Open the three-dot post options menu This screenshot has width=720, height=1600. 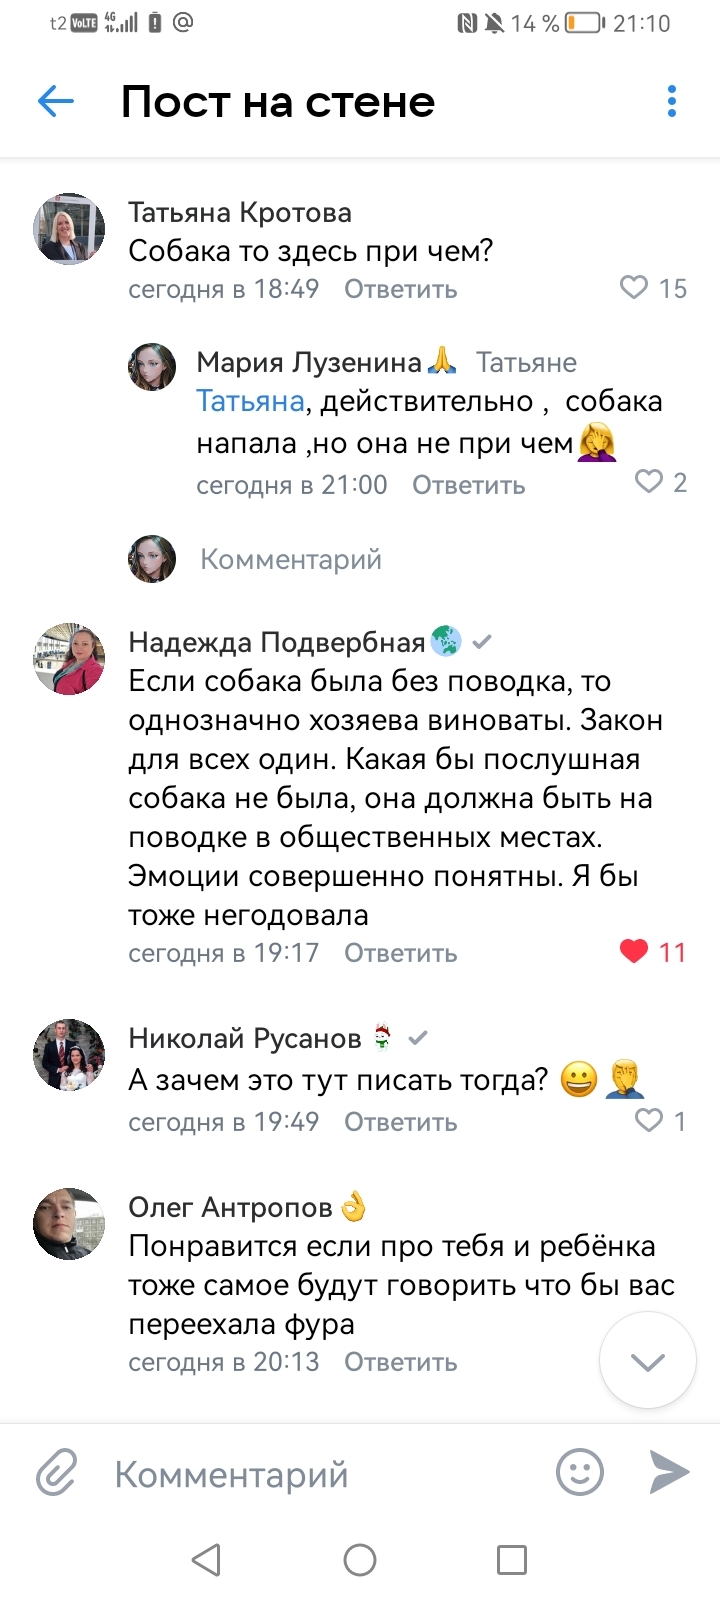[x=672, y=101]
